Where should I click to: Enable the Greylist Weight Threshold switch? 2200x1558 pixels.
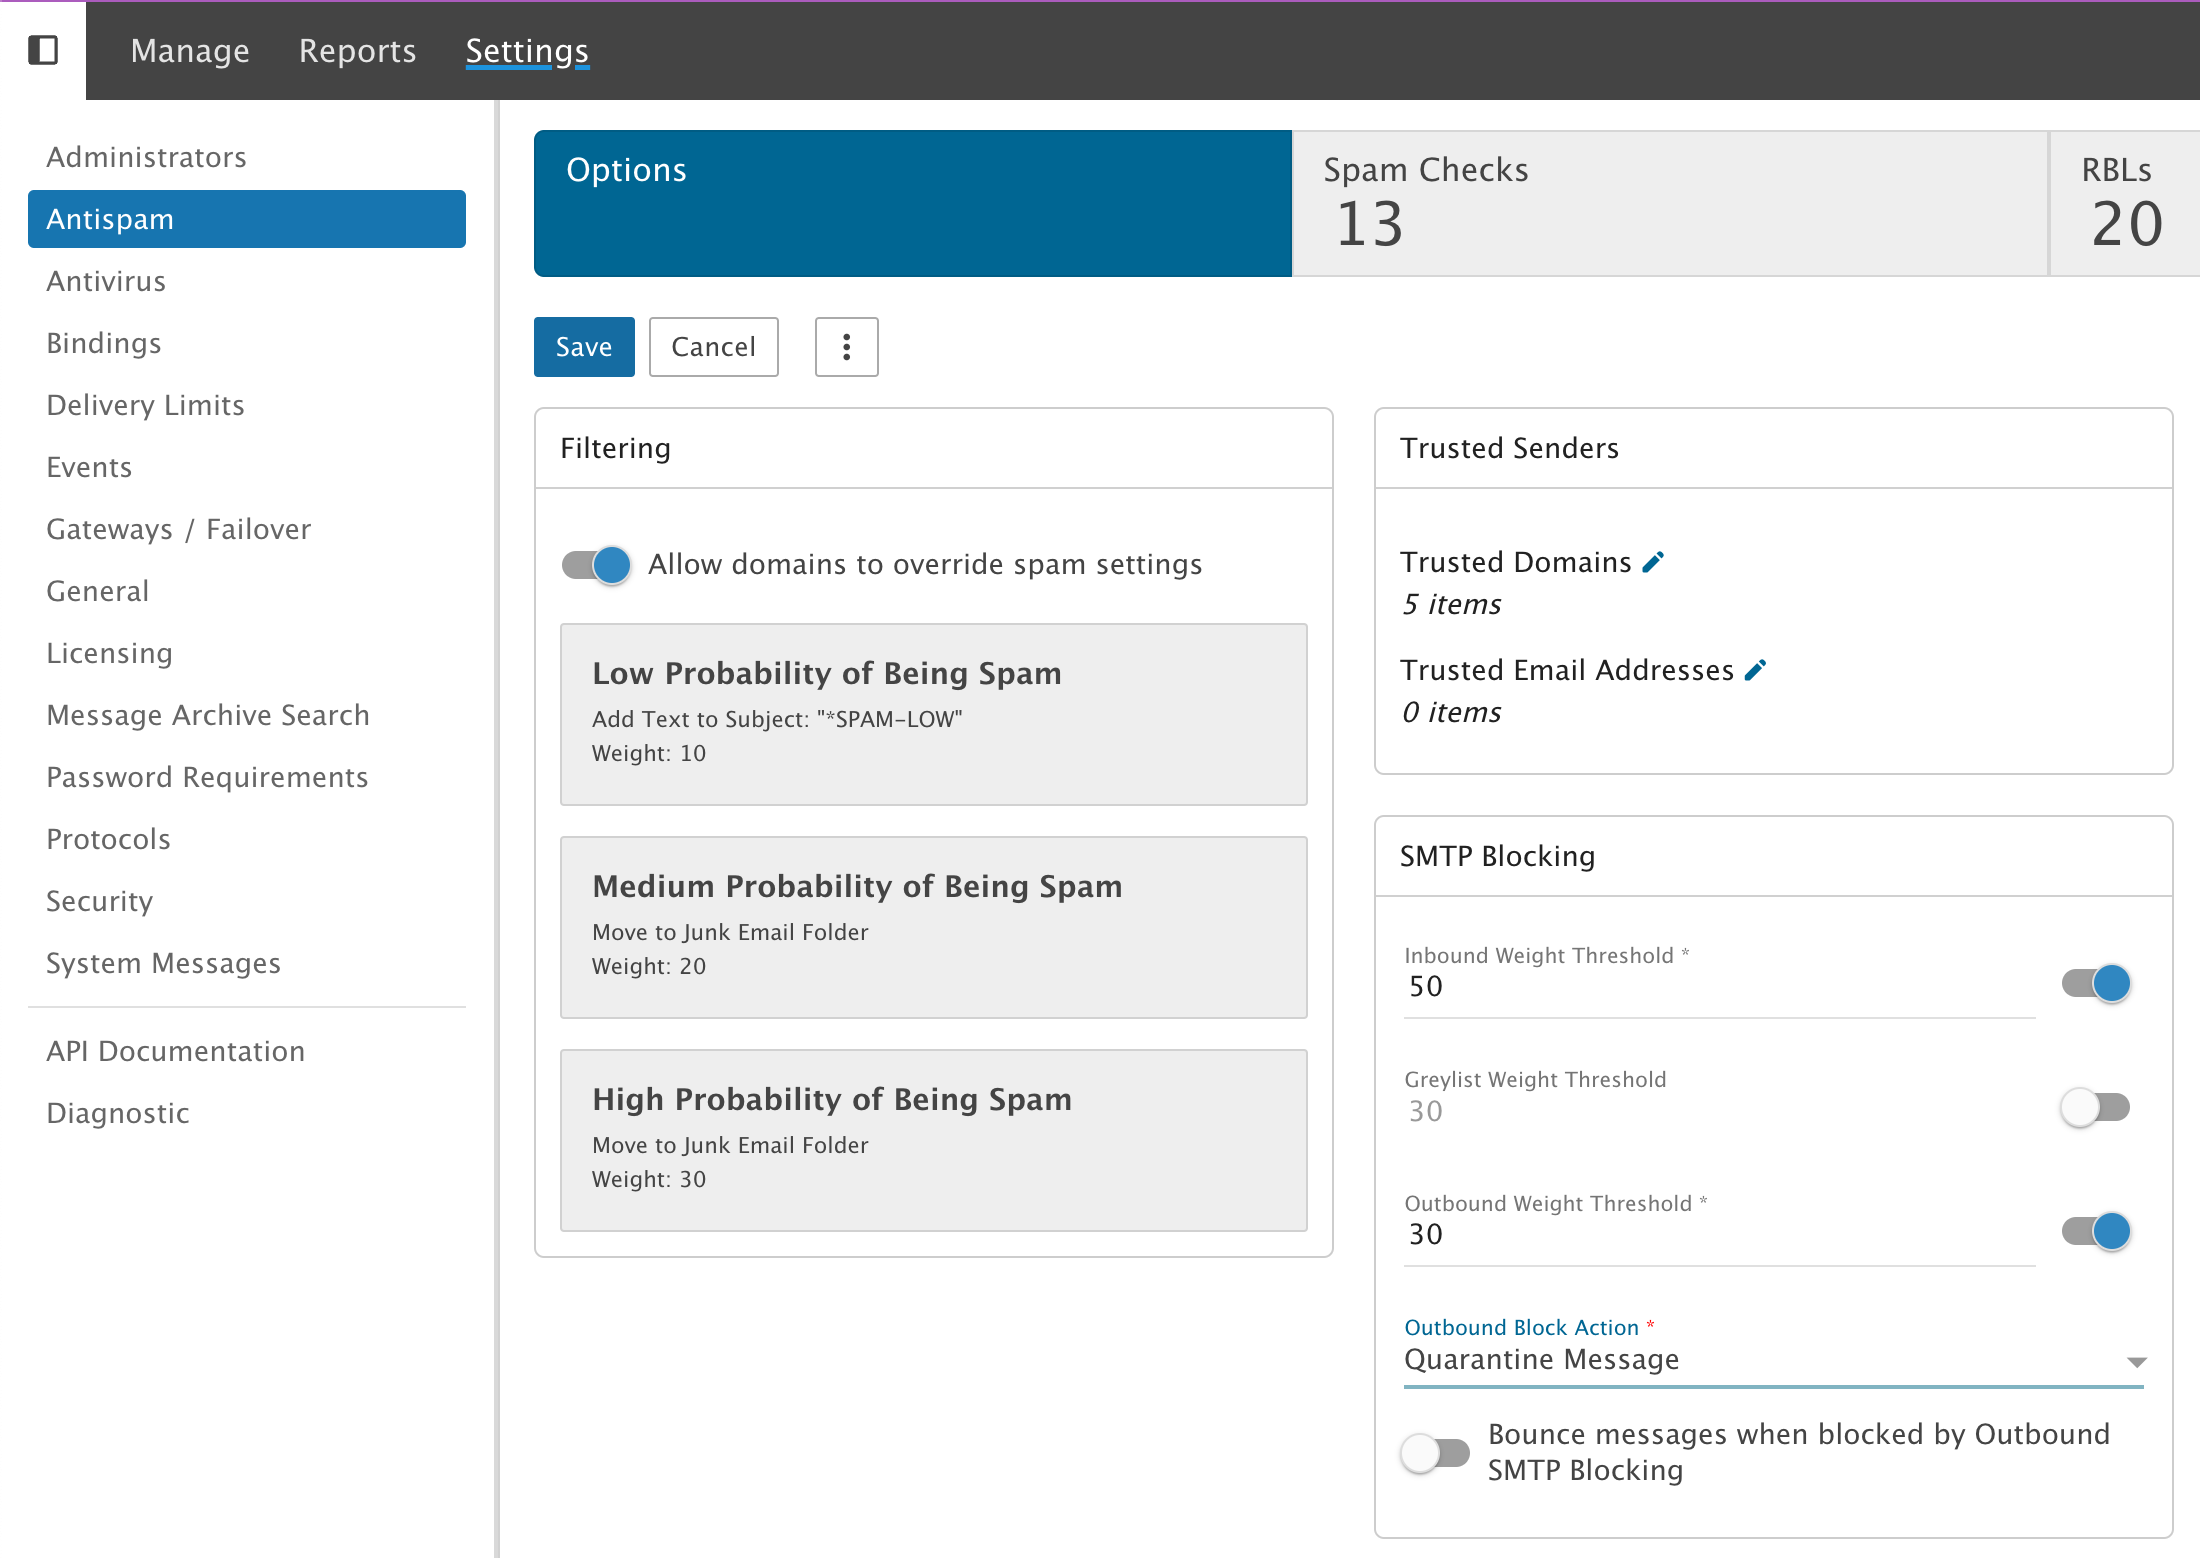coord(2096,1108)
